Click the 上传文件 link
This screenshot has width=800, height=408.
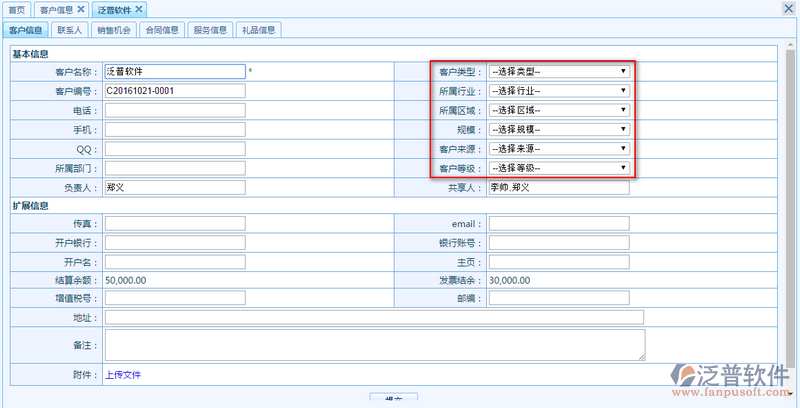(x=123, y=375)
